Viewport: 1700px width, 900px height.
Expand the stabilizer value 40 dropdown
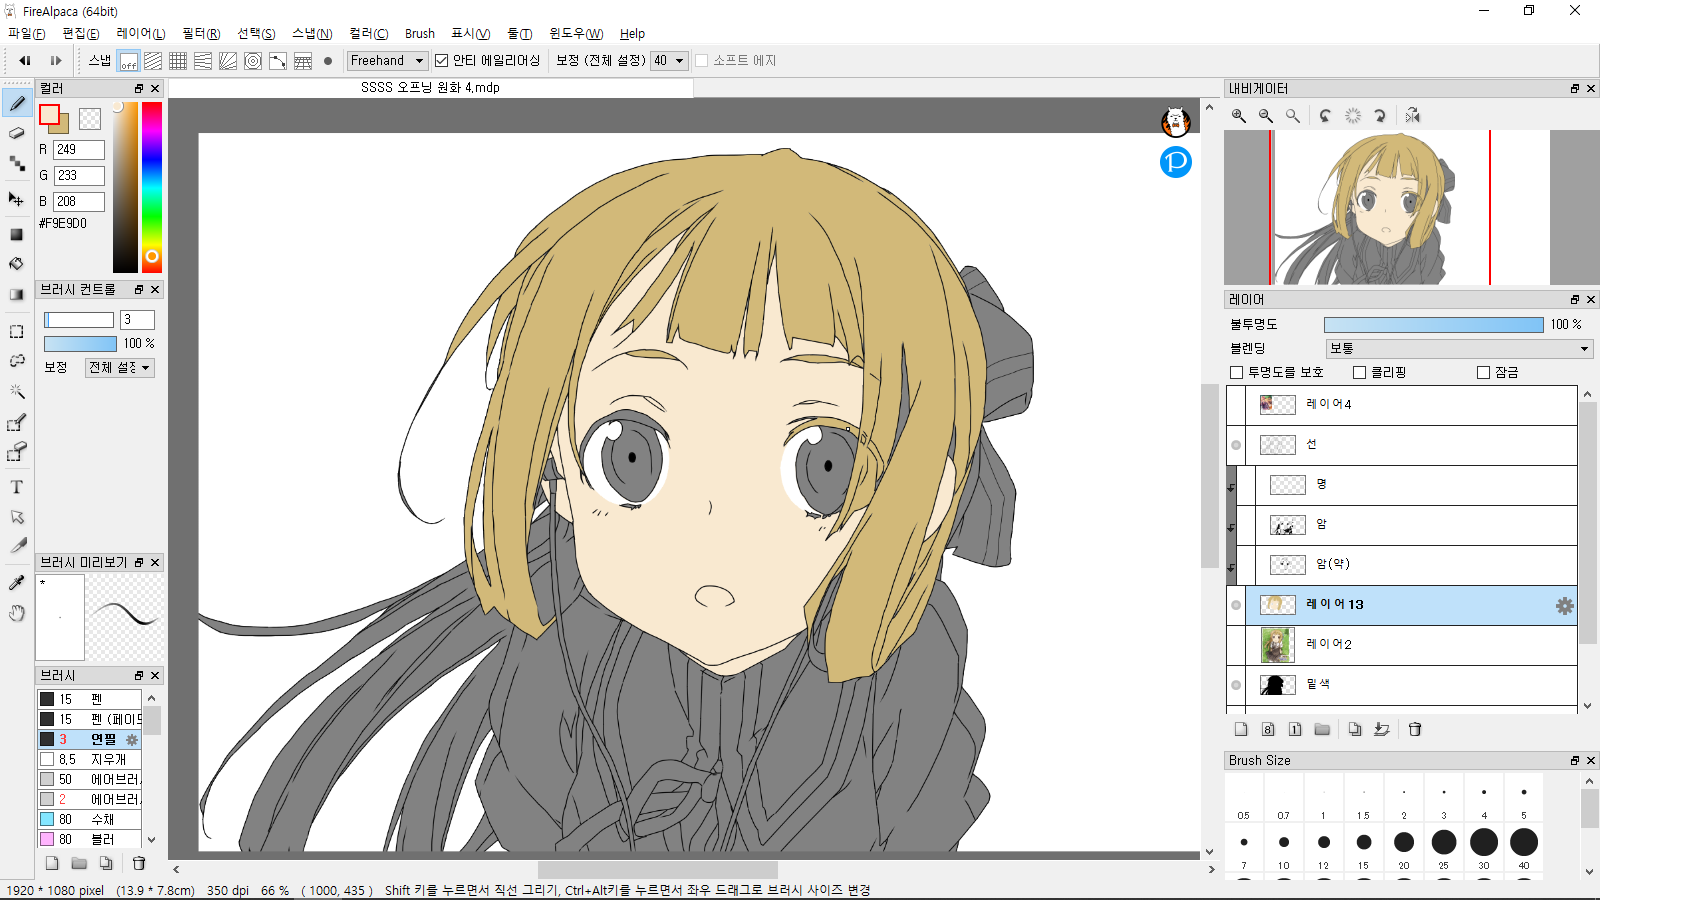point(669,61)
